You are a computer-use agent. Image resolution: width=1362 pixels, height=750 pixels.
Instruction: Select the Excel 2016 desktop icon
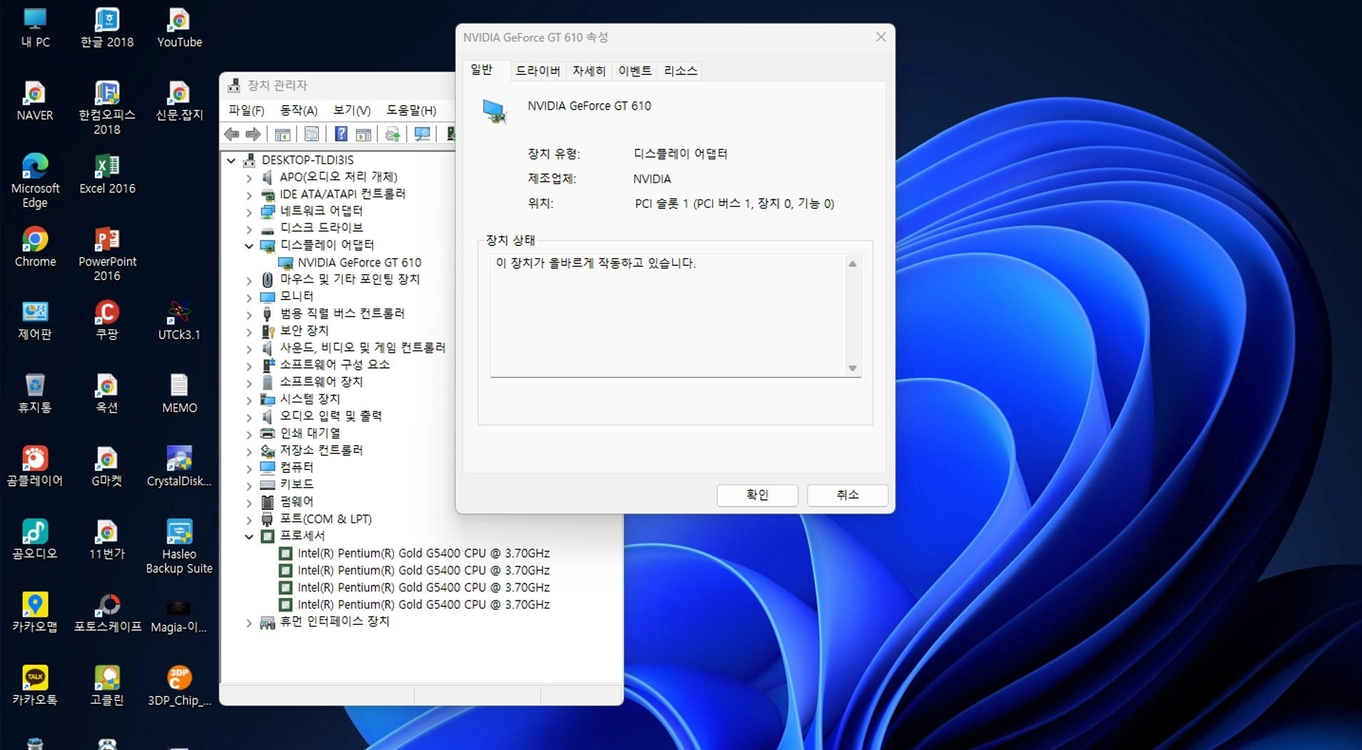(x=107, y=174)
